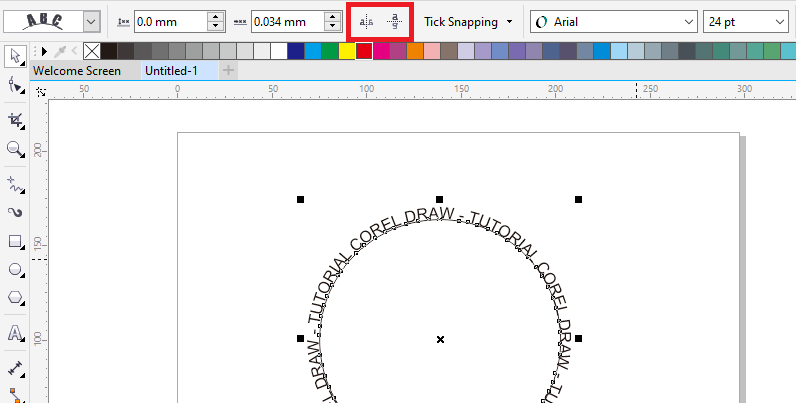
Task: Click the top-left selection handle
Action: [x=301, y=199]
